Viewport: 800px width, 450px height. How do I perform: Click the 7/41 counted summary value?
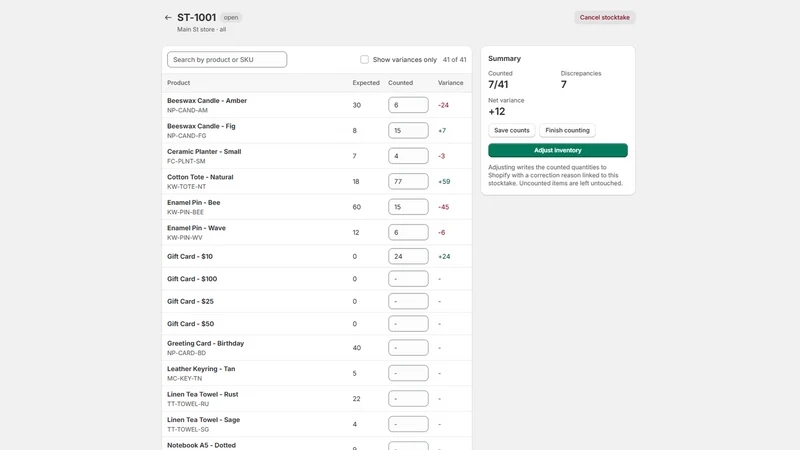[x=498, y=85]
